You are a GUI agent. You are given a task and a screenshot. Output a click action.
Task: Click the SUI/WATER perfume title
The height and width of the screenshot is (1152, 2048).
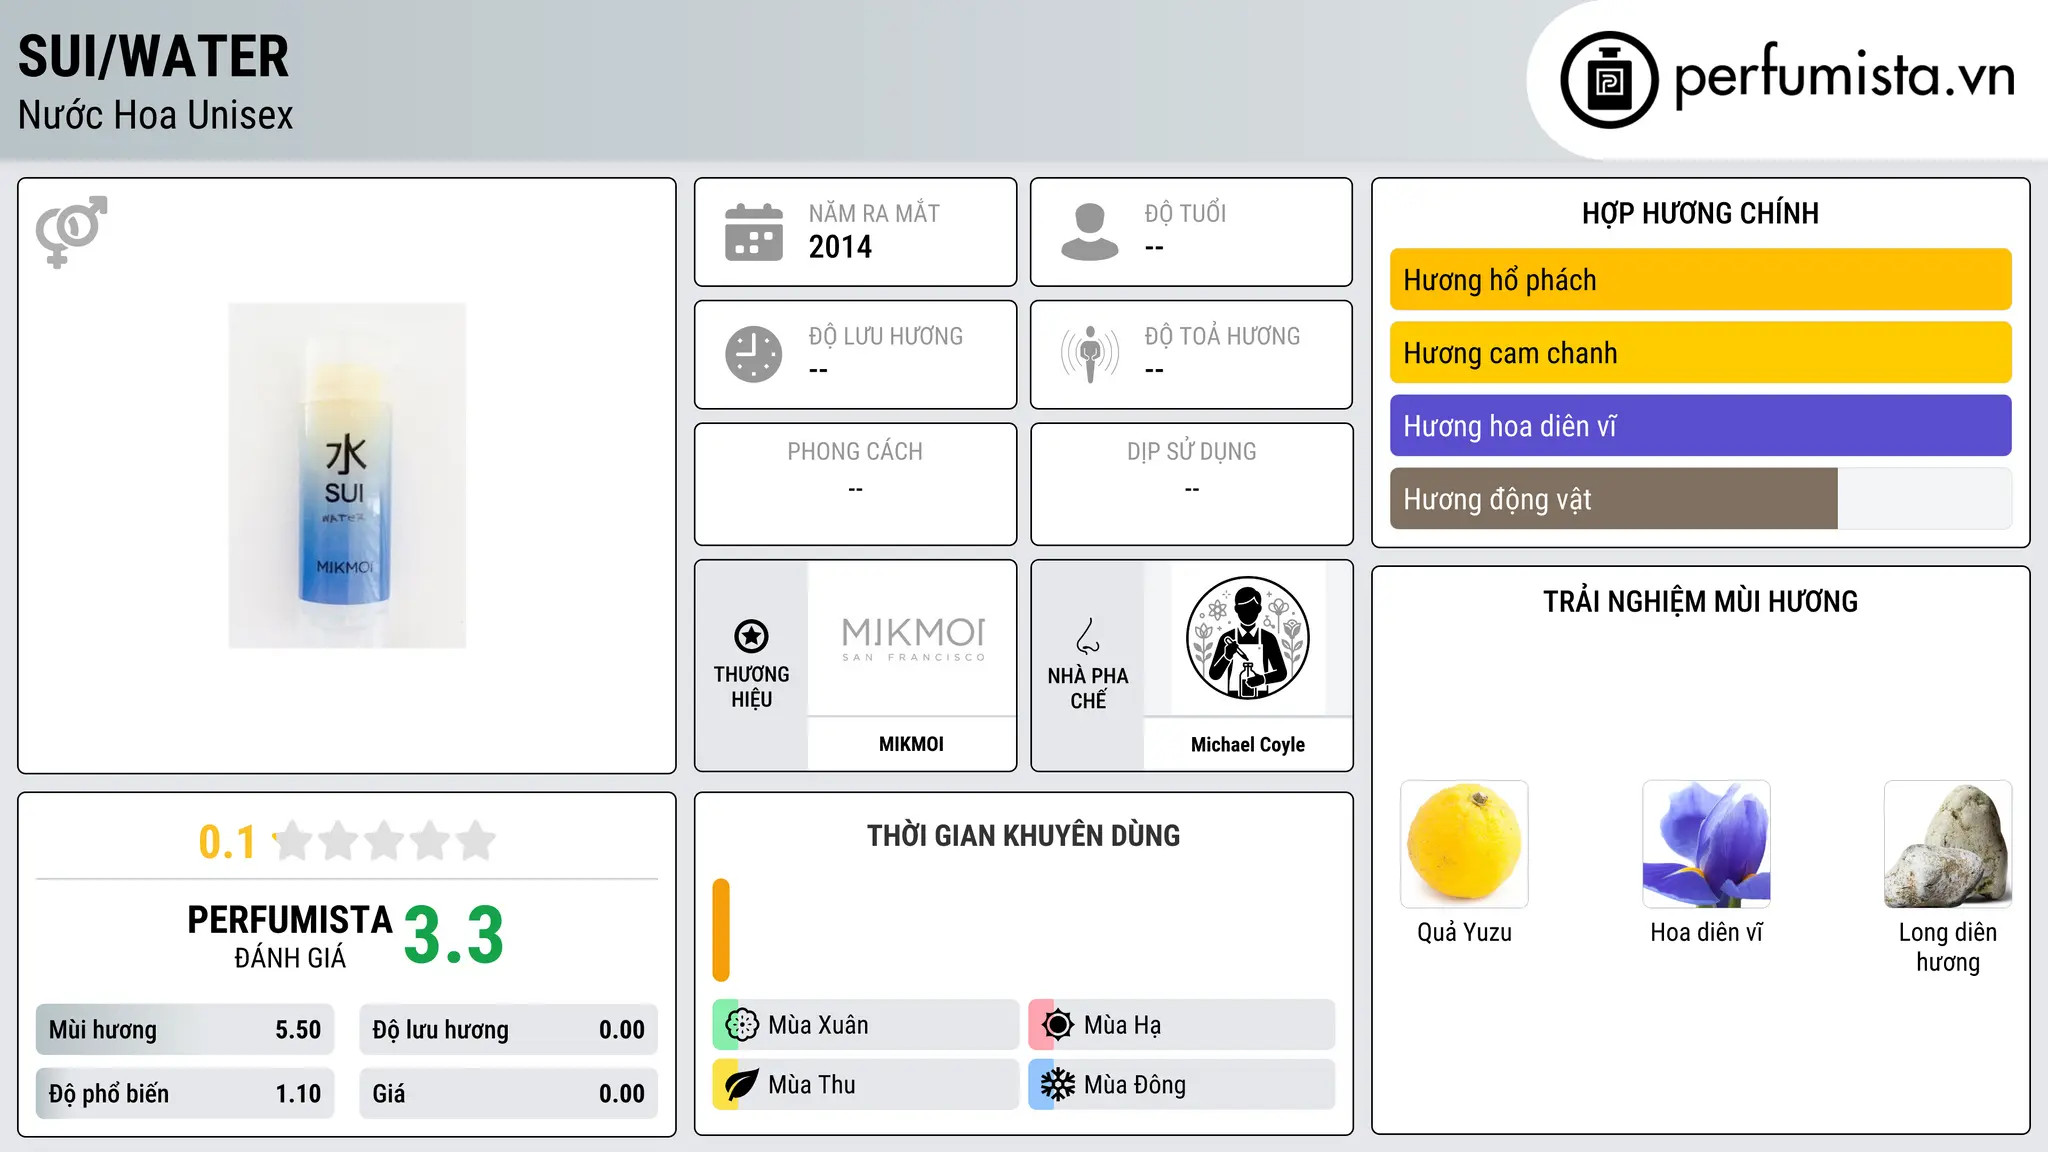pyautogui.click(x=153, y=57)
